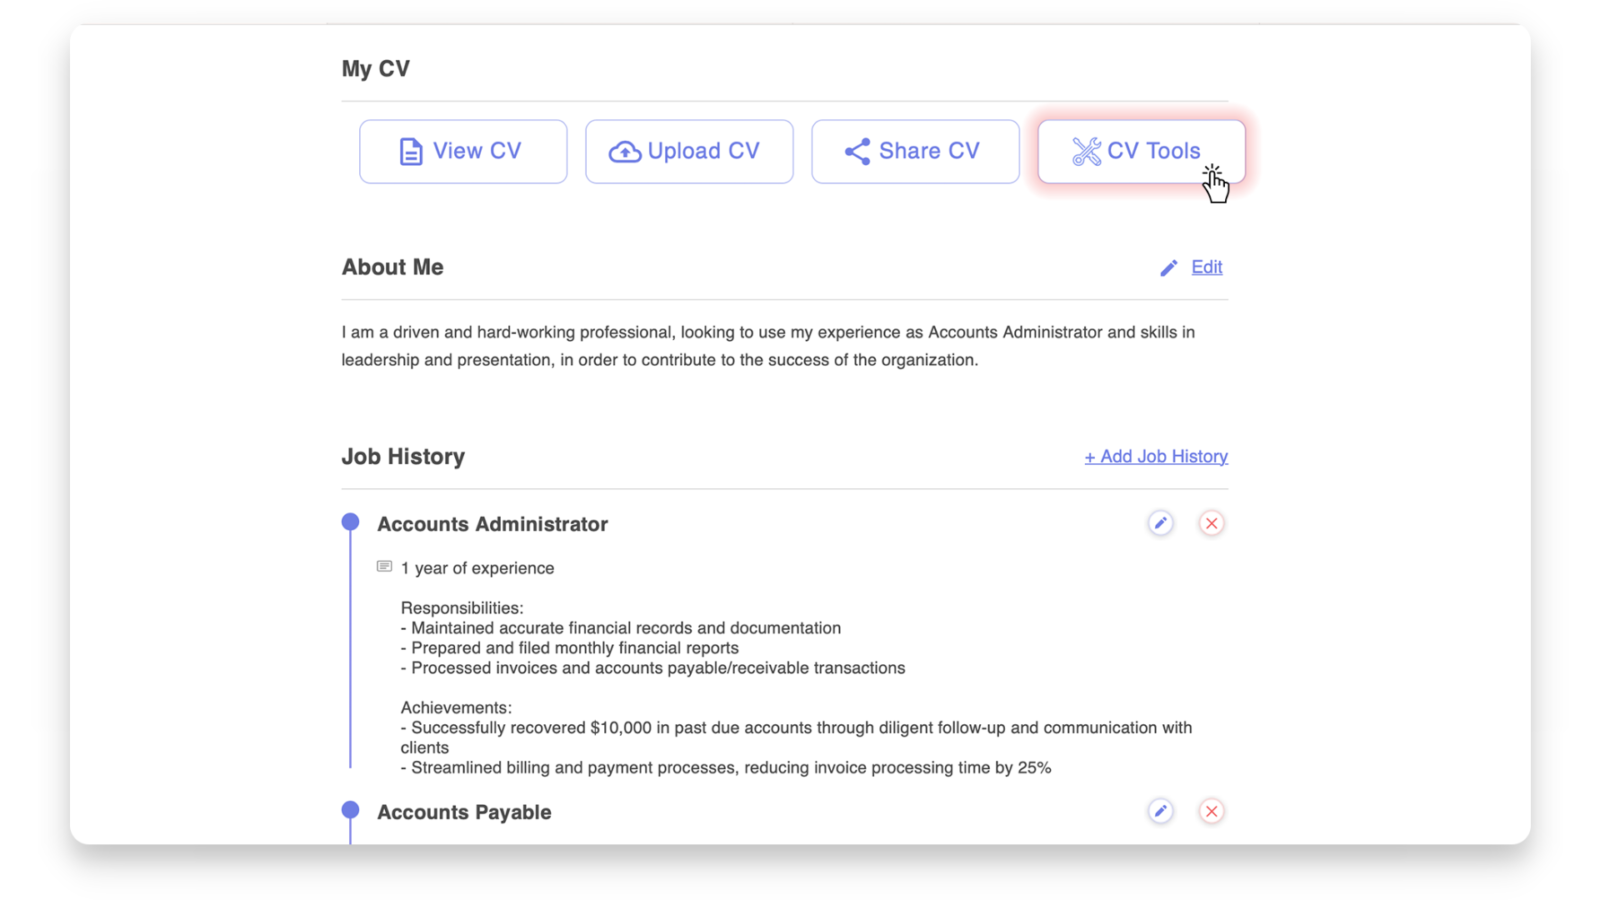Delete the Accounts Administrator job entry
1600x900 pixels.
pyautogui.click(x=1211, y=523)
